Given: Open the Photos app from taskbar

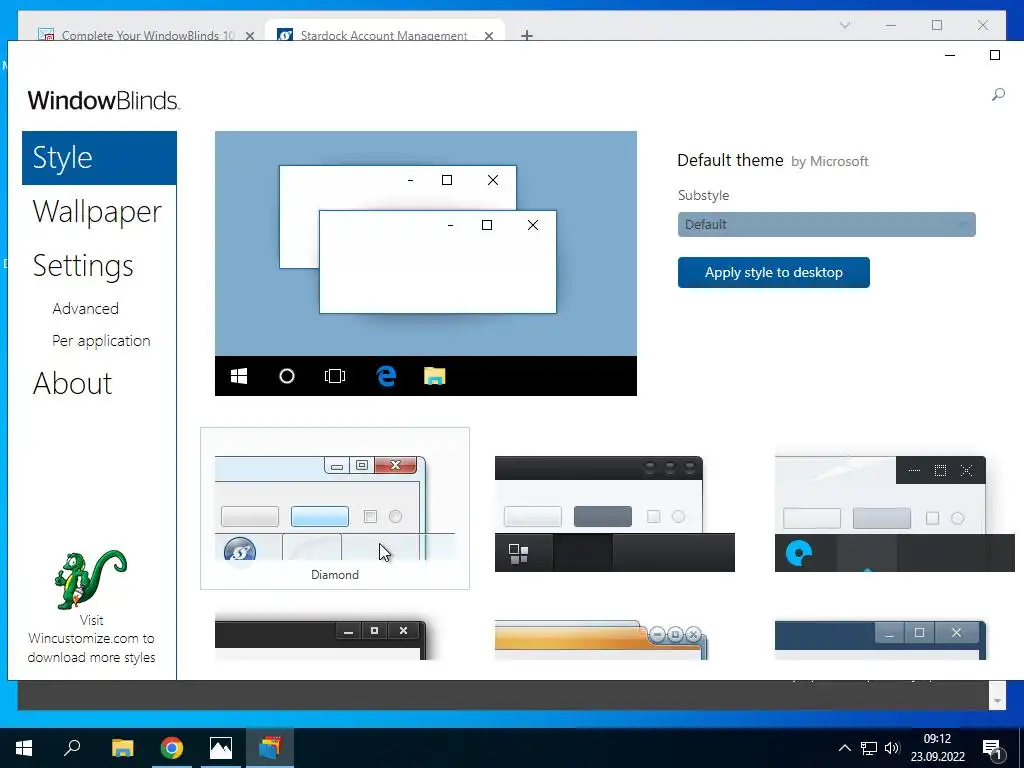Looking at the screenshot, I should (x=221, y=748).
